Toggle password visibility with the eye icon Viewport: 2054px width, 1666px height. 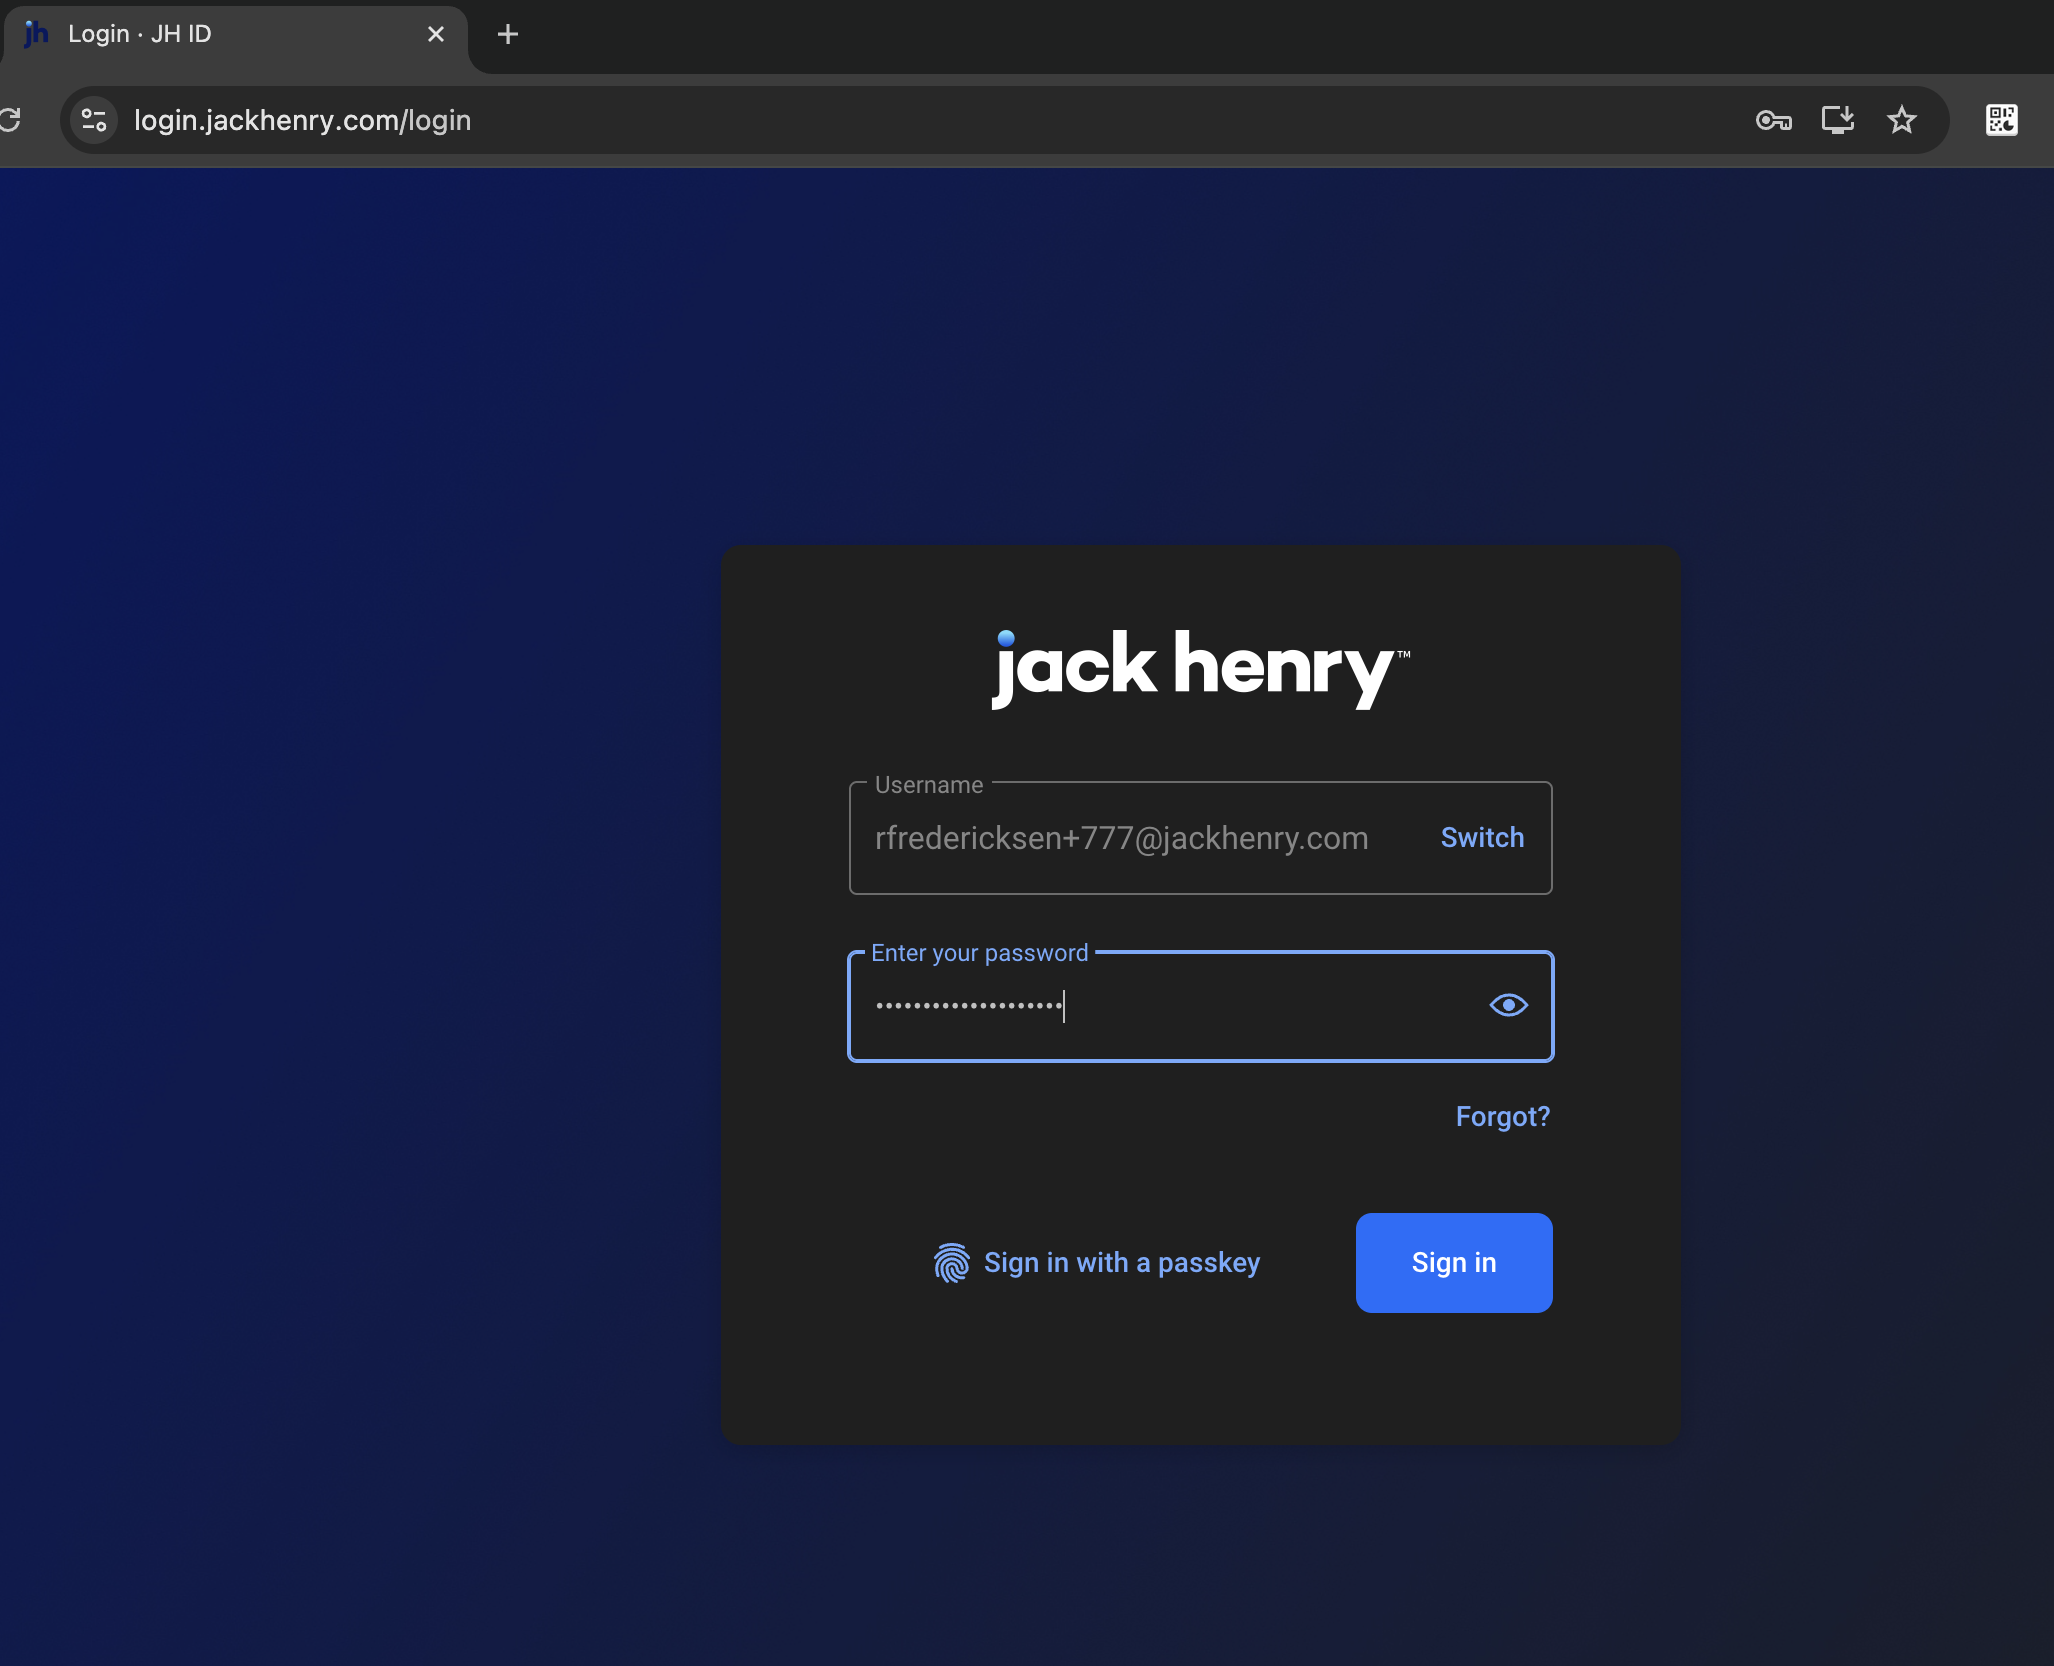[x=1507, y=1005]
